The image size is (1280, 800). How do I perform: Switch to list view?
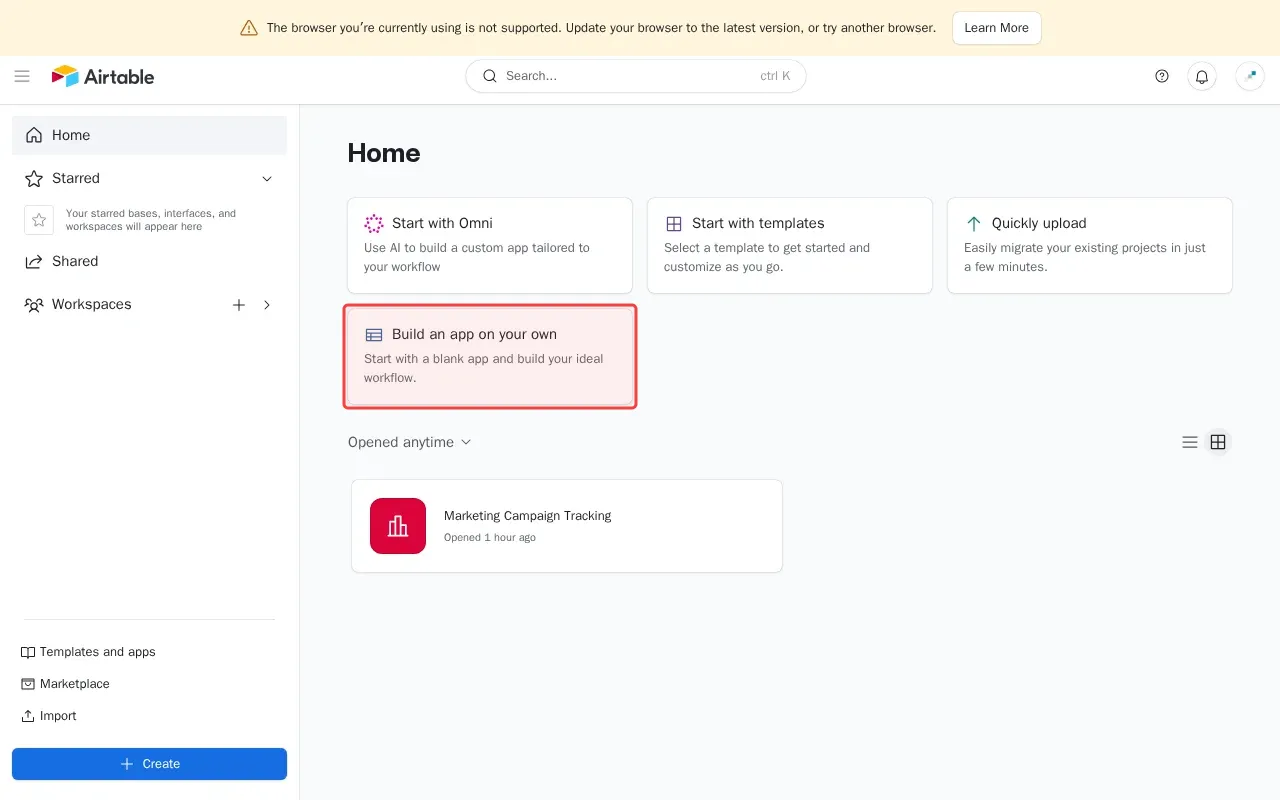(x=1190, y=442)
